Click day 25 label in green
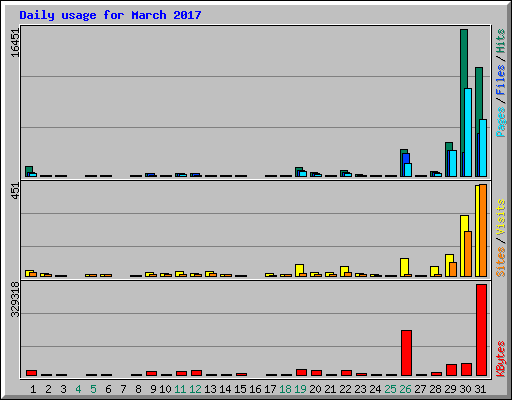The width and height of the screenshot is (512, 400). (390, 389)
